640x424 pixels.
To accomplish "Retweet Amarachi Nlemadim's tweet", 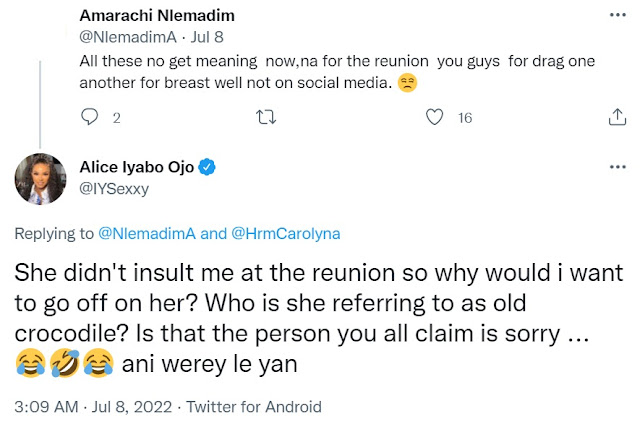I will point(262,117).
